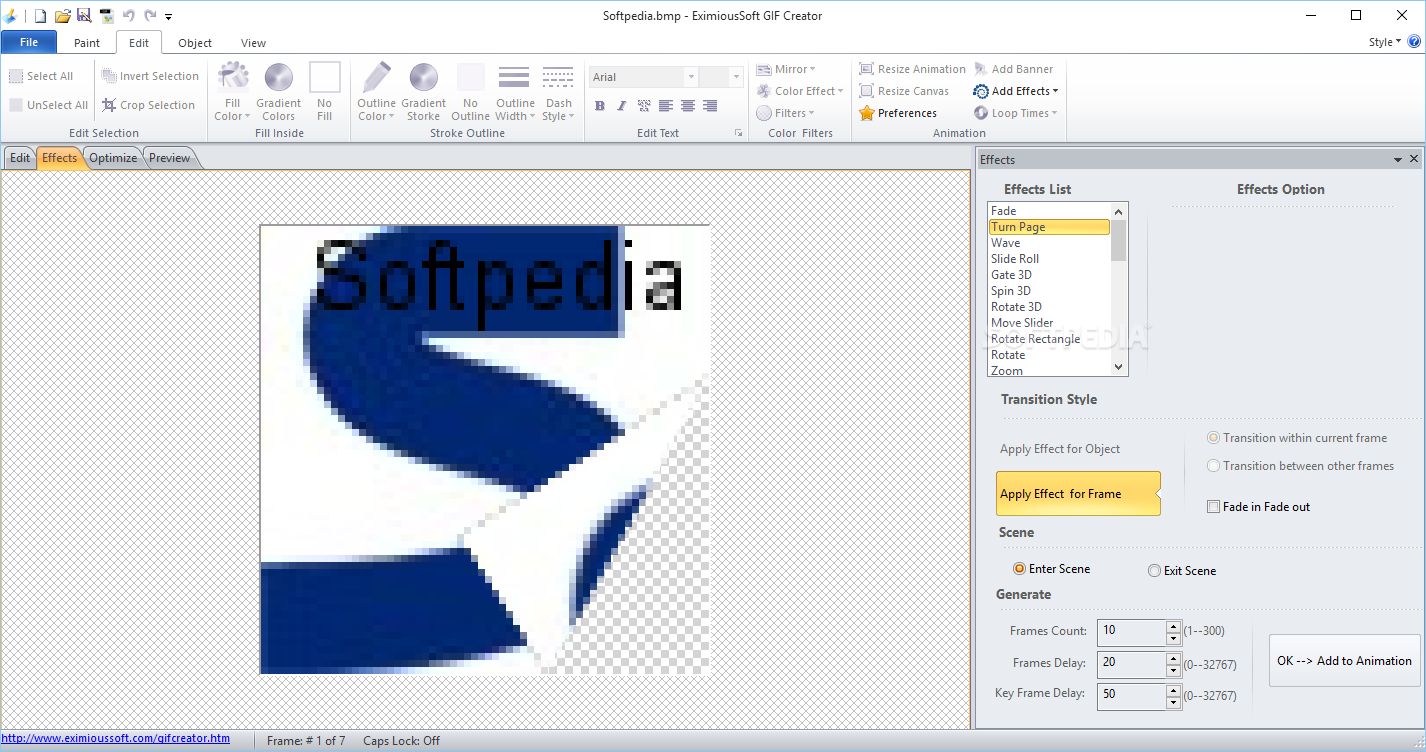Align text left
Image resolution: width=1426 pixels, height=752 pixels.
point(666,105)
